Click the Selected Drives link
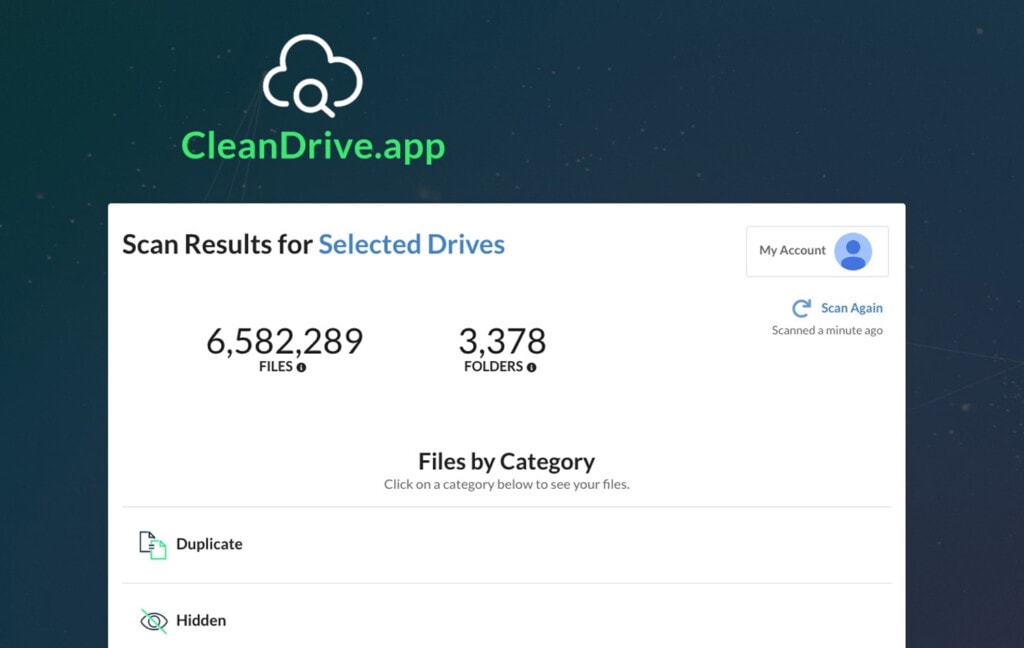Viewport: 1024px width, 648px height. [x=411, y=244]
